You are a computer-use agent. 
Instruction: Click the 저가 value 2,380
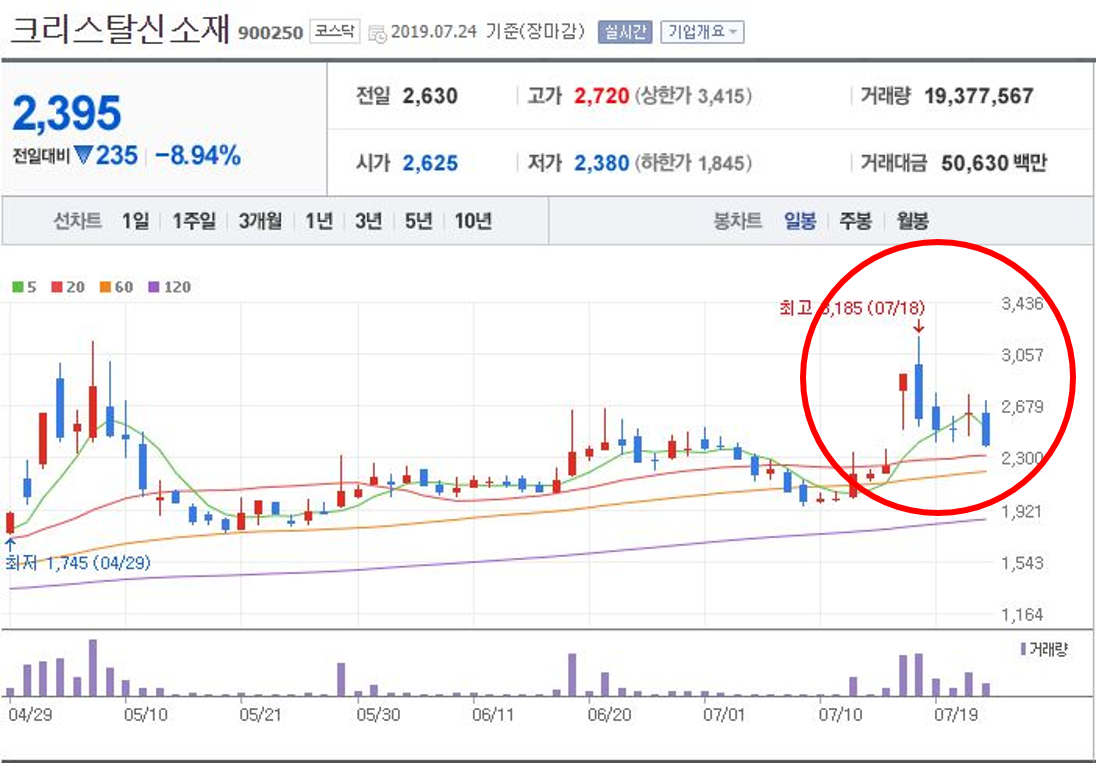point(601,164)
